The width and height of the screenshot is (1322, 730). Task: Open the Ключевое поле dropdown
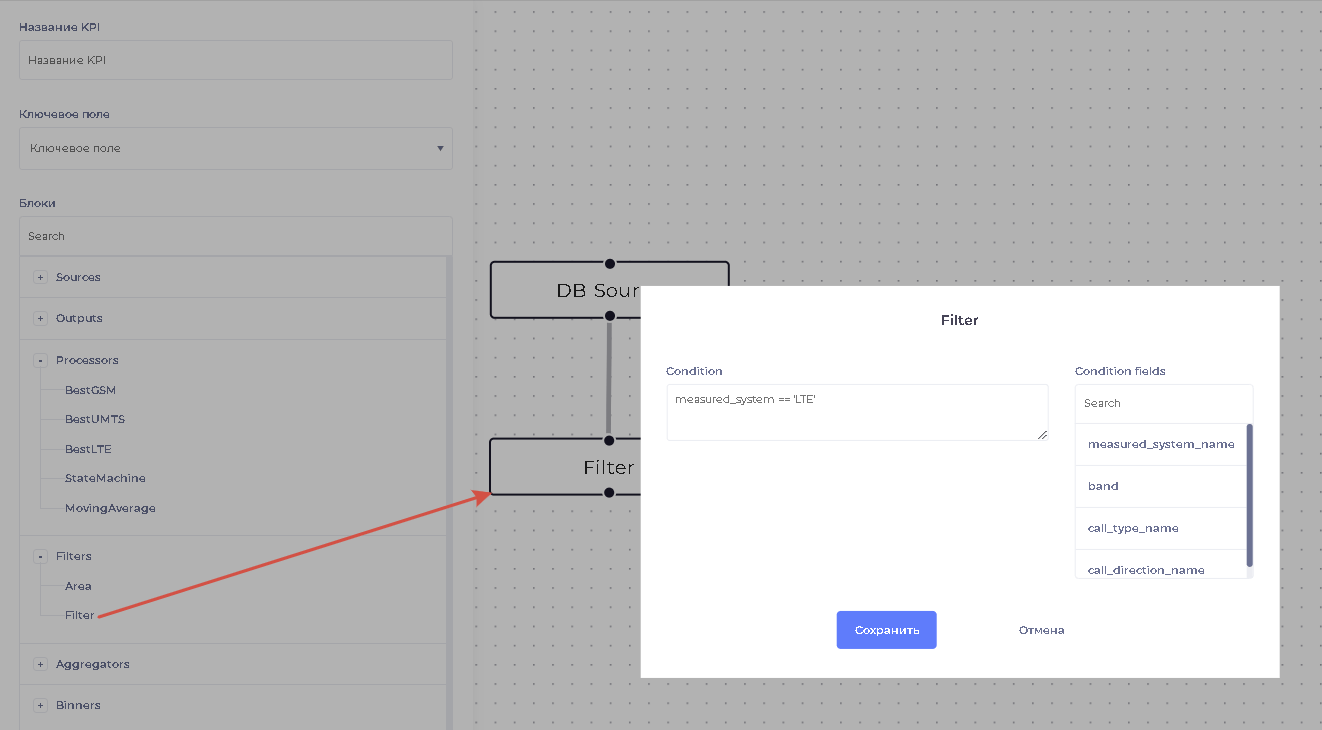(x=236, y=148)
